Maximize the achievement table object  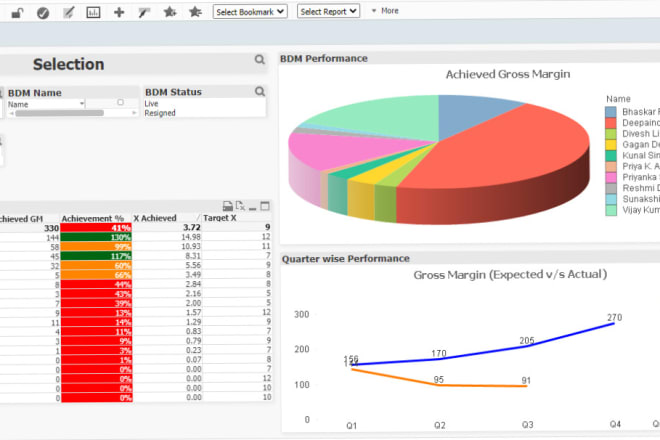[x=265, y=206]
